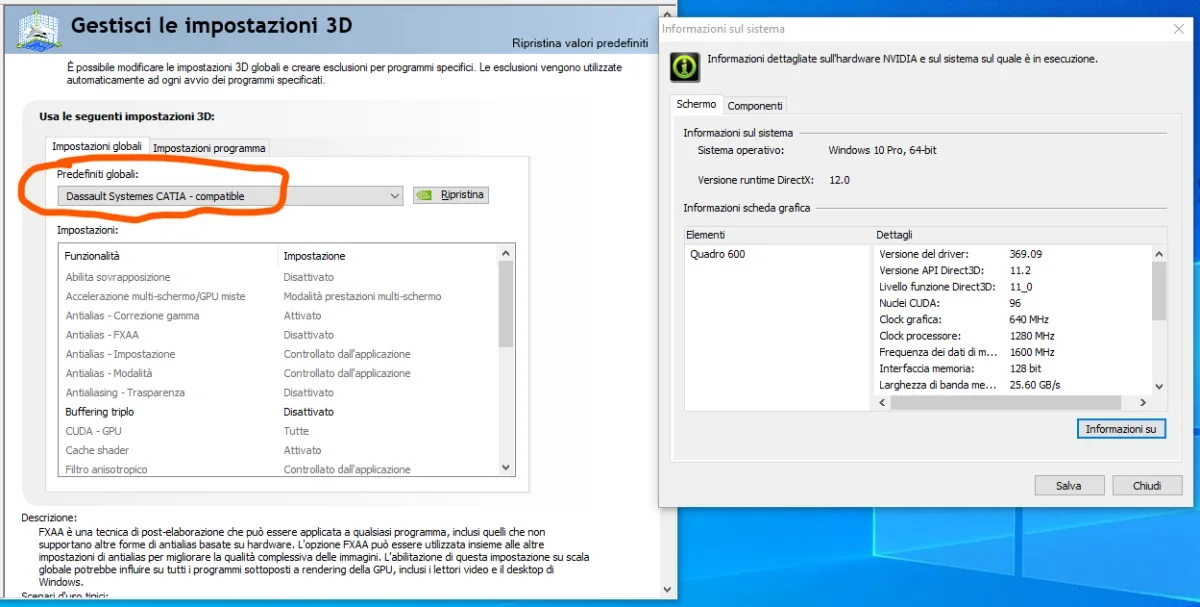Click the Ripristina button next to dropdown
Image resolution: width=1200 pixels, height=607 pixels.
click(450, 195)
